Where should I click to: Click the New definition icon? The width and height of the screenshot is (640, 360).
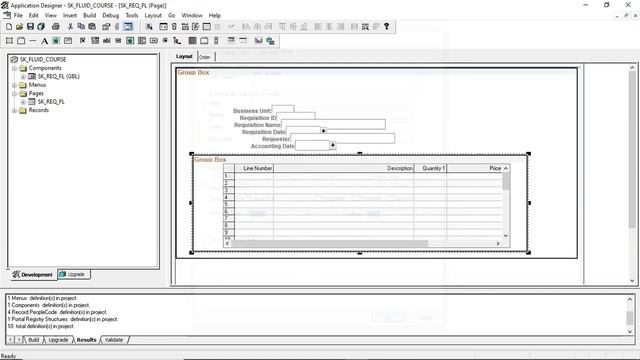[x=9, y=27]
